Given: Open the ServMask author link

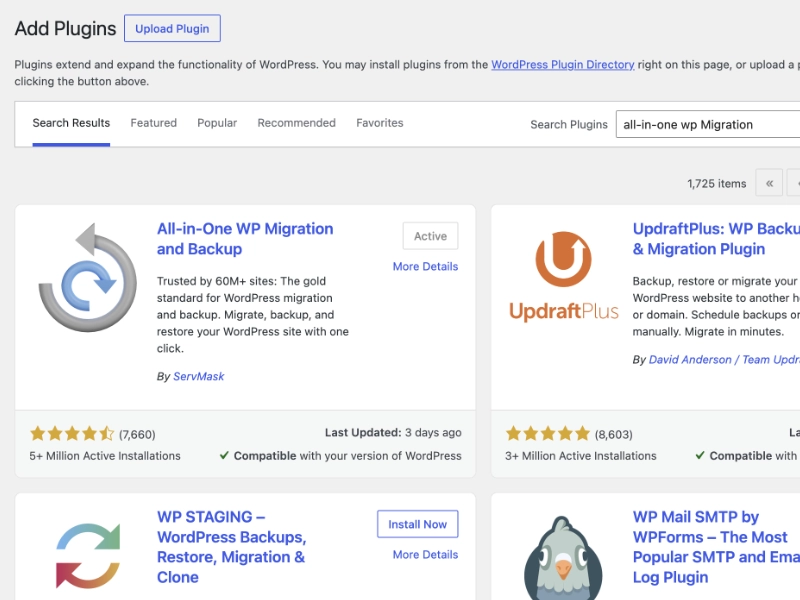Looking at the screenshot, I should point(198,377).
